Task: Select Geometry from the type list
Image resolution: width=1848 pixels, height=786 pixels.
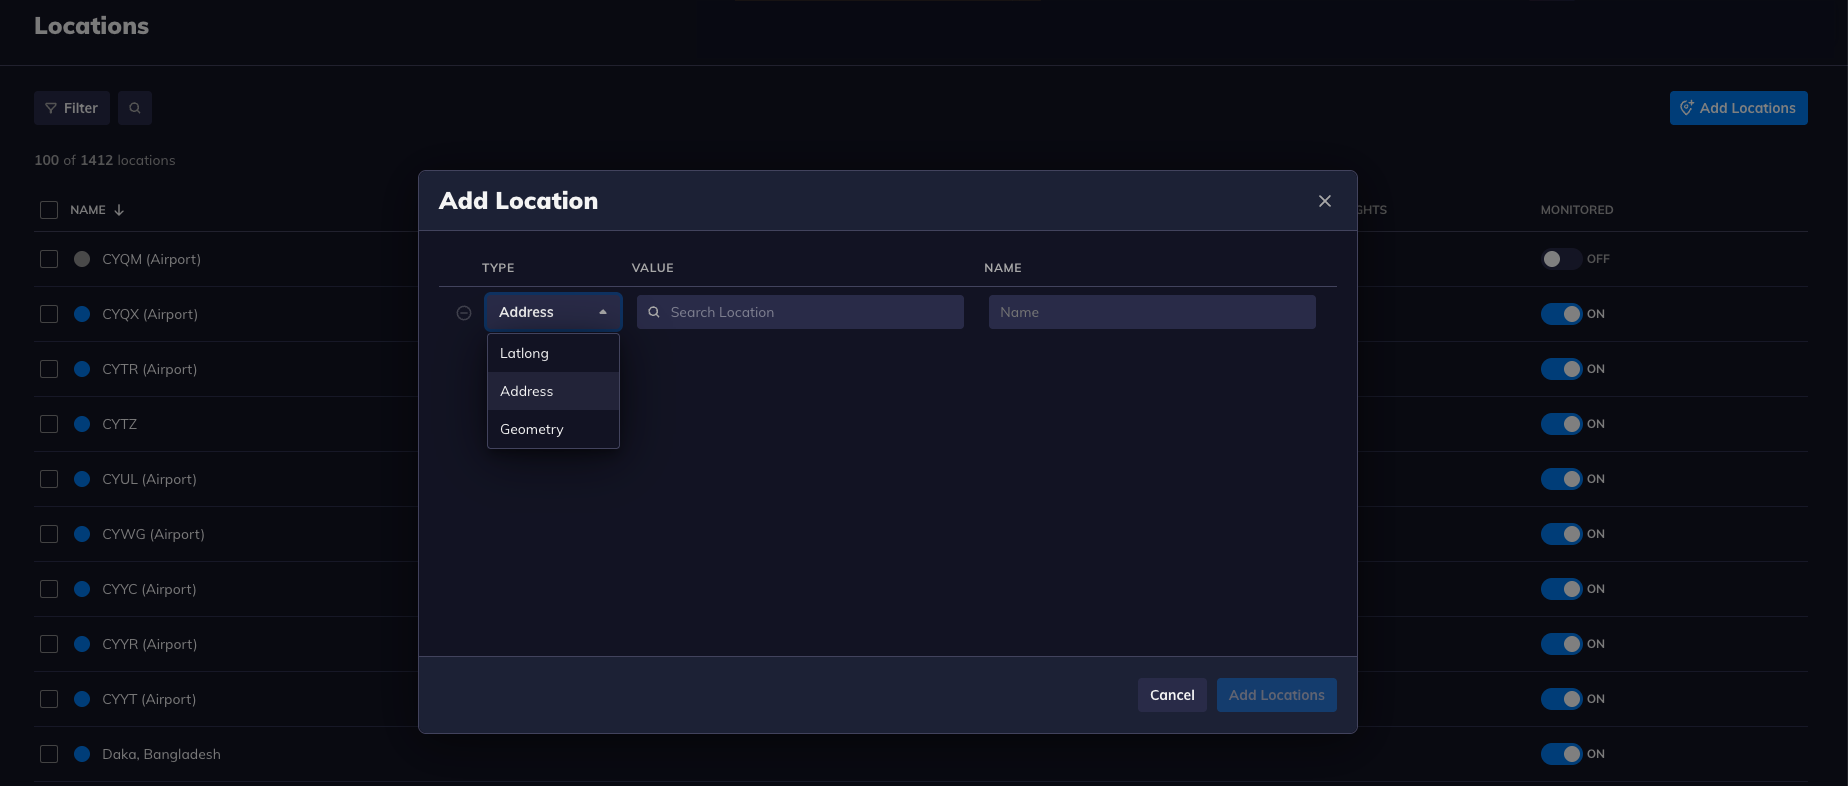Action: coord(553,429)
